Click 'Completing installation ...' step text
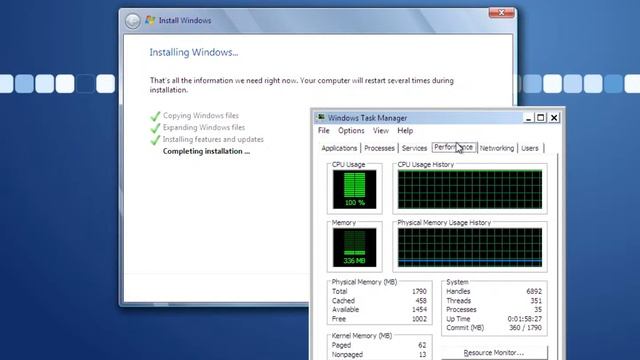The image size is (640, 360). 207,151
